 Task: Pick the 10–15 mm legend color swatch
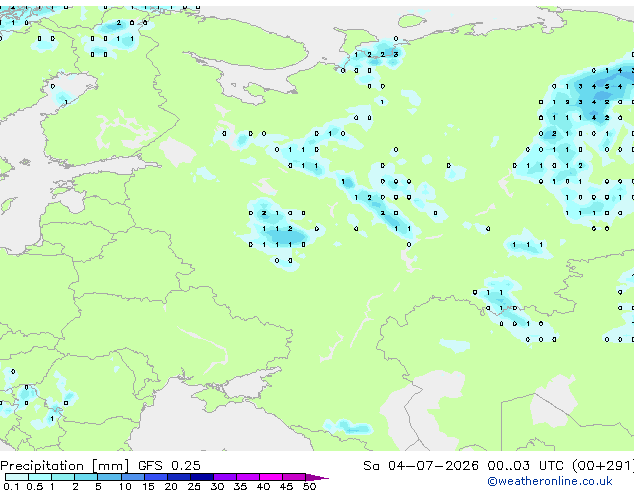(x=132, y=477)
